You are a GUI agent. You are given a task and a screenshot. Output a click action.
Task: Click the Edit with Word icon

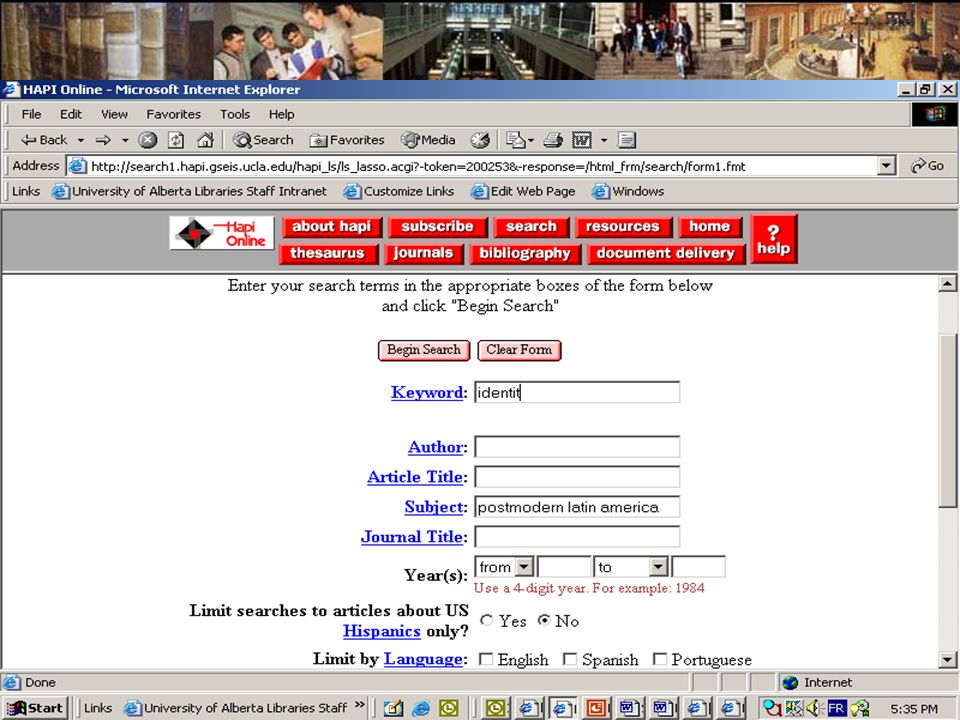(x=582, y=140)
